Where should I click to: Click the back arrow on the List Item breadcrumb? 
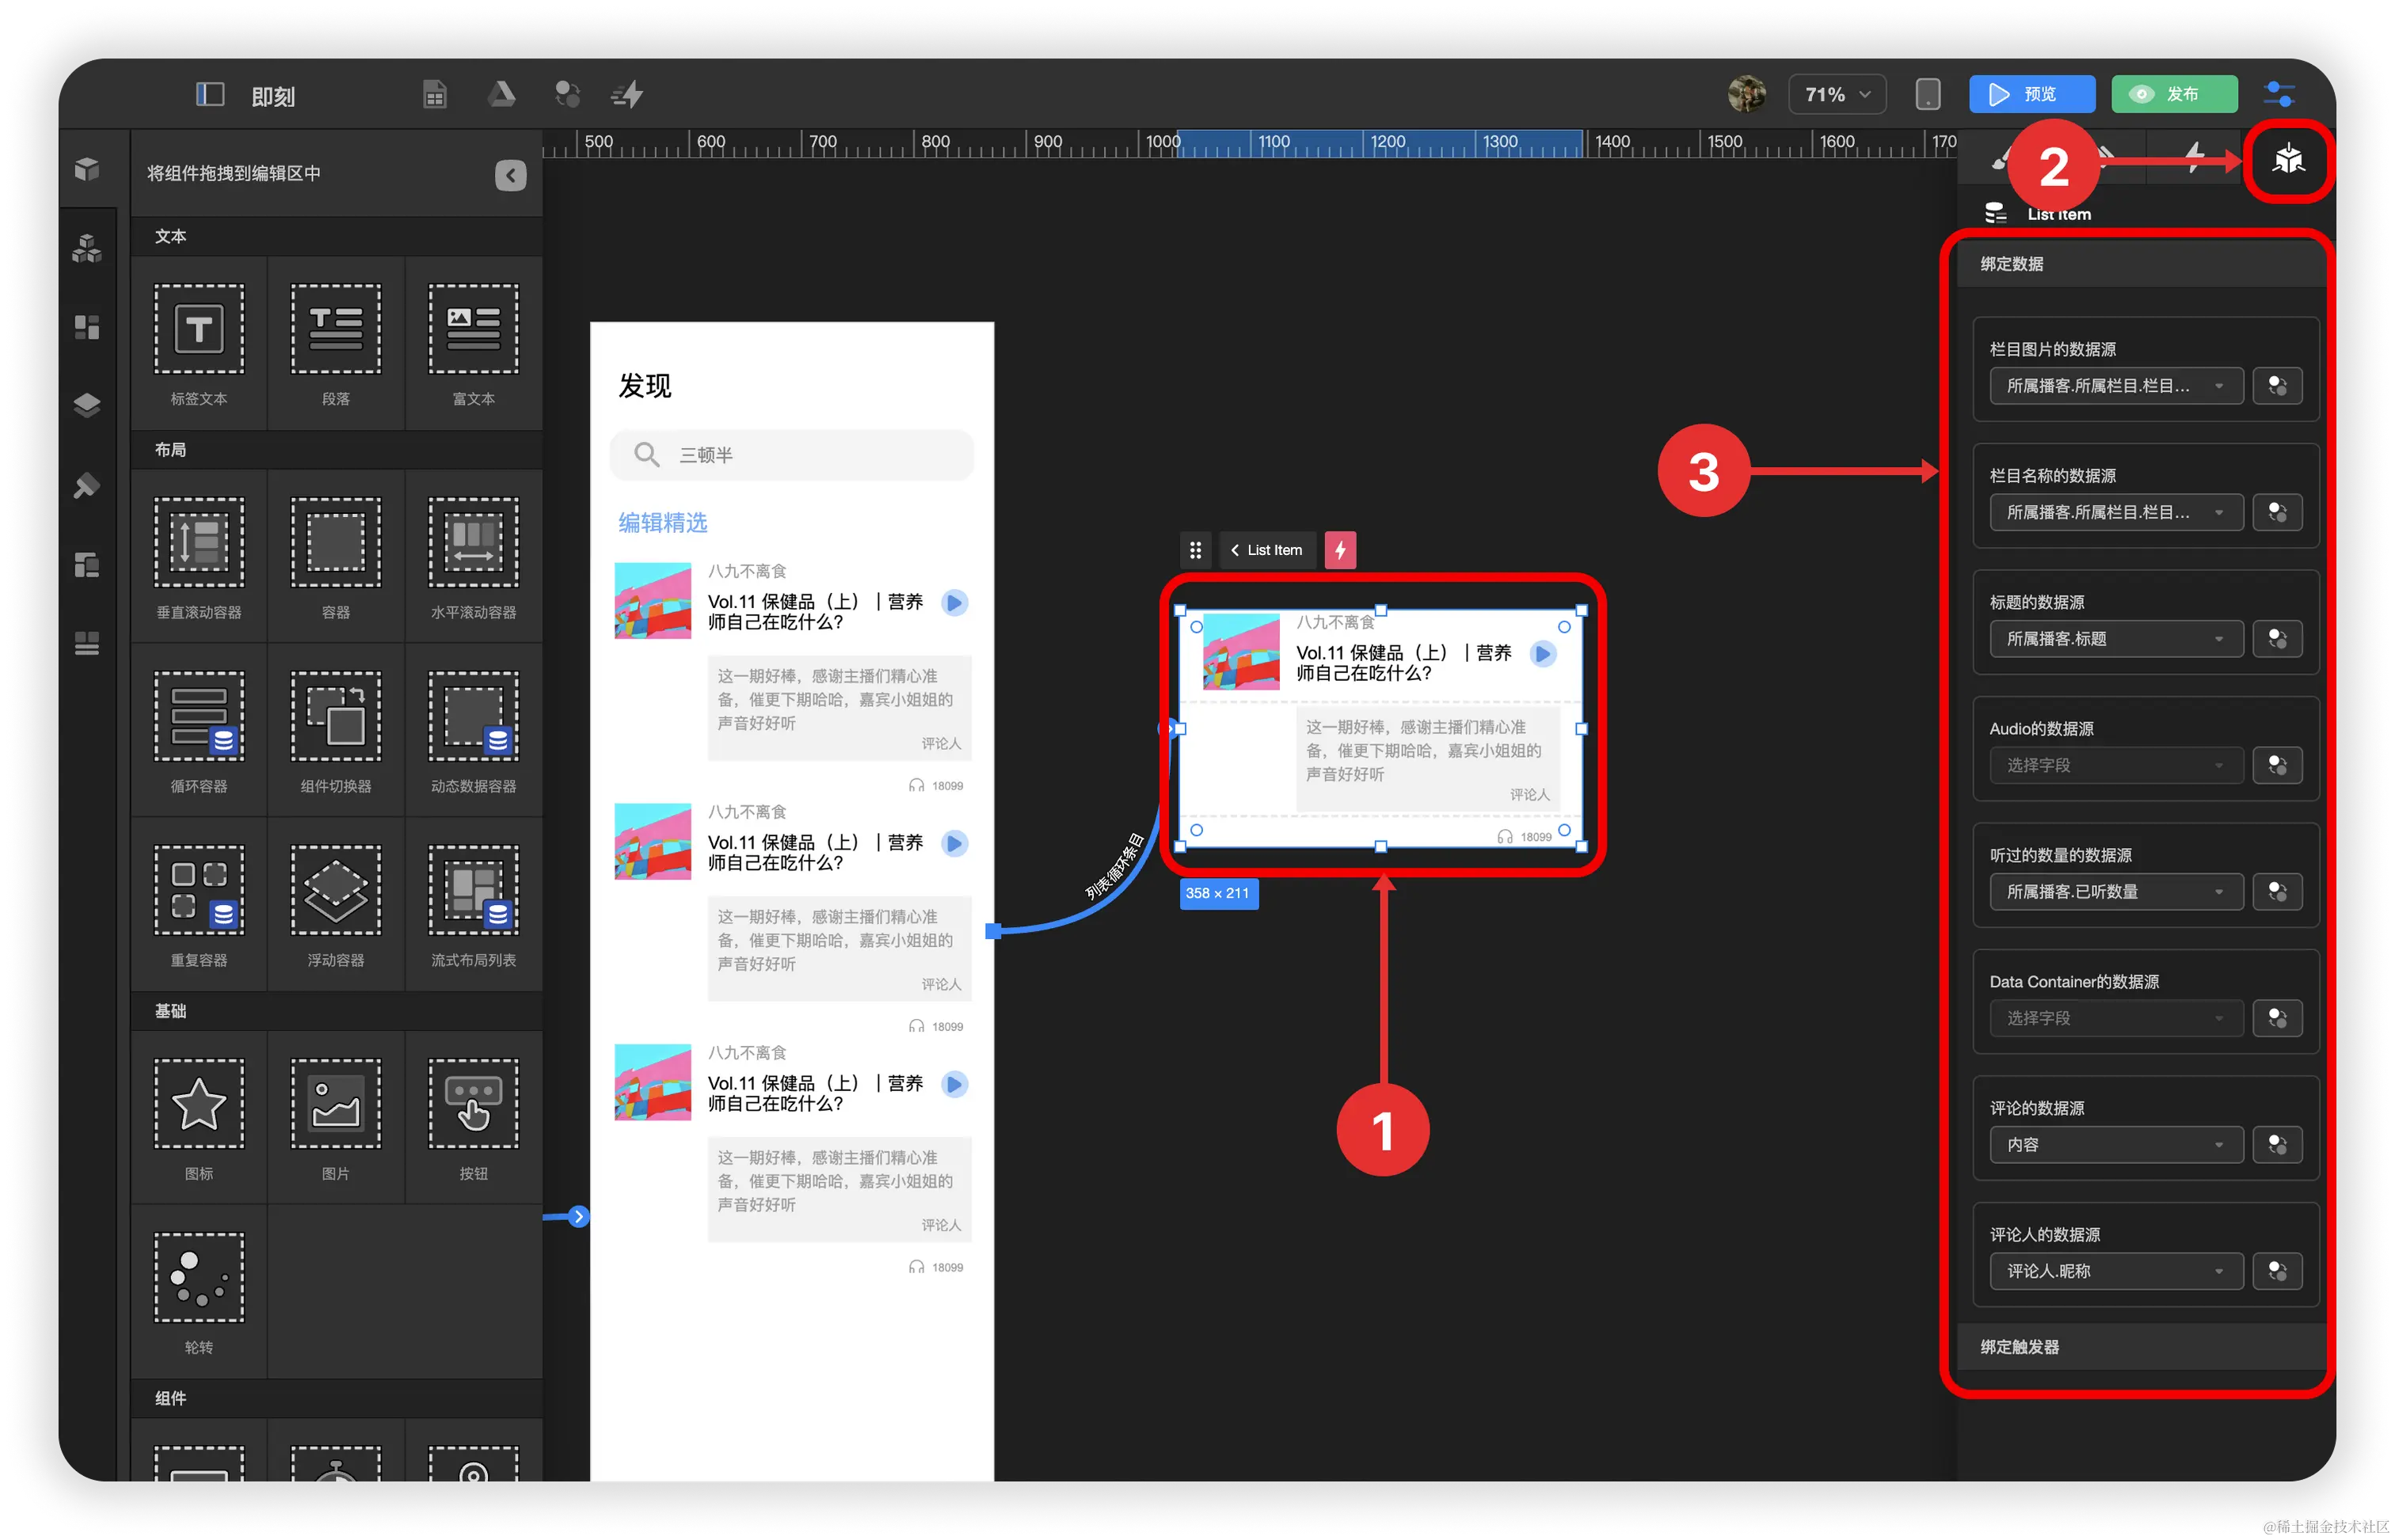coord(1235,550)
